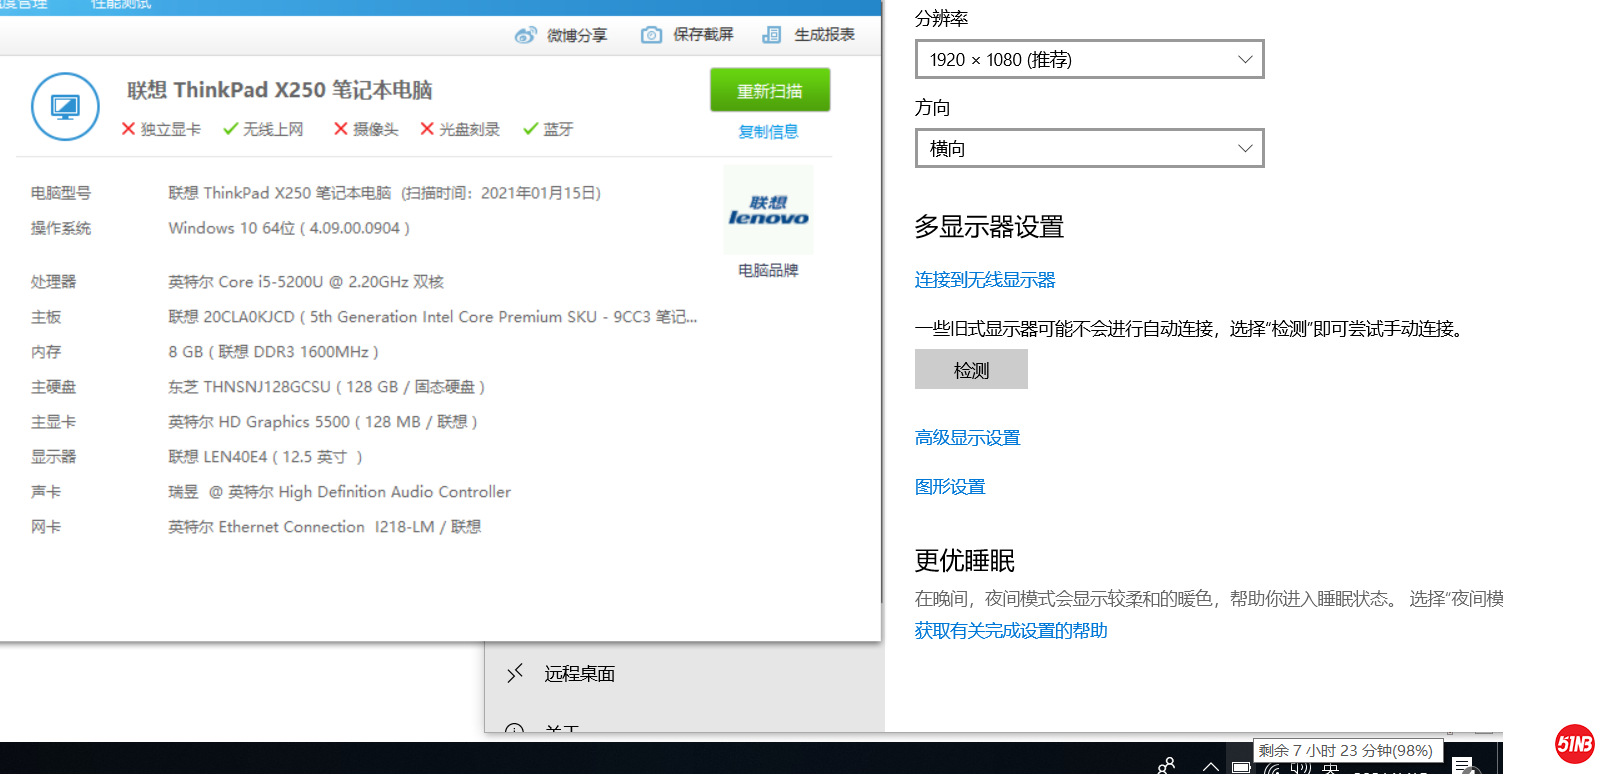
Task: Open the 图形设置 link
Action: point(950,487)
